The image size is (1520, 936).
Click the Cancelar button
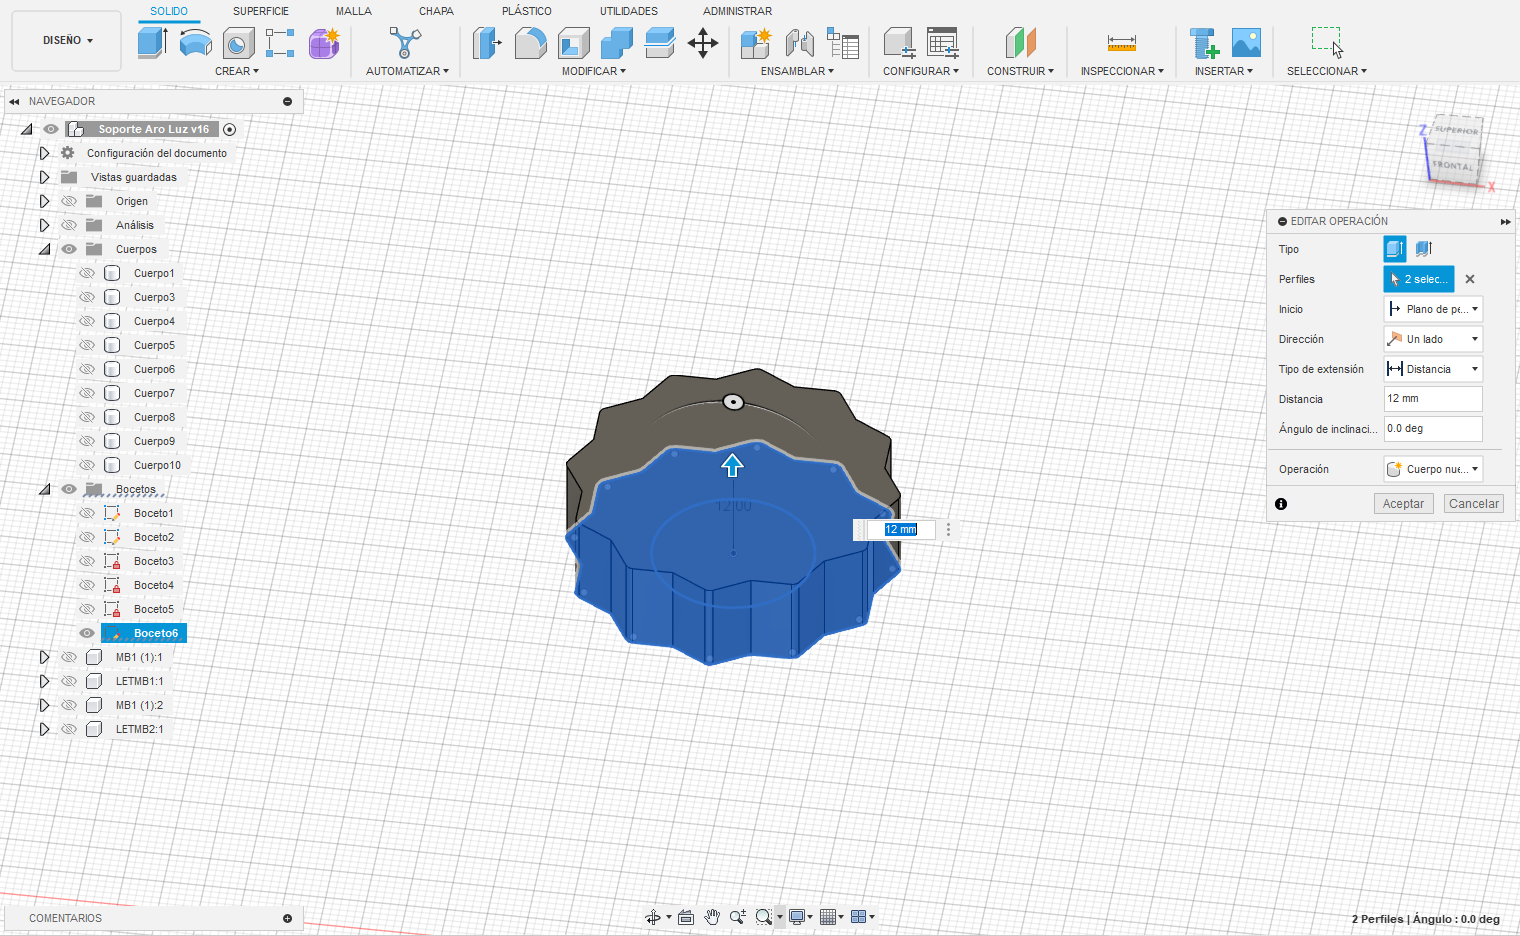(x=1474, y=504)
